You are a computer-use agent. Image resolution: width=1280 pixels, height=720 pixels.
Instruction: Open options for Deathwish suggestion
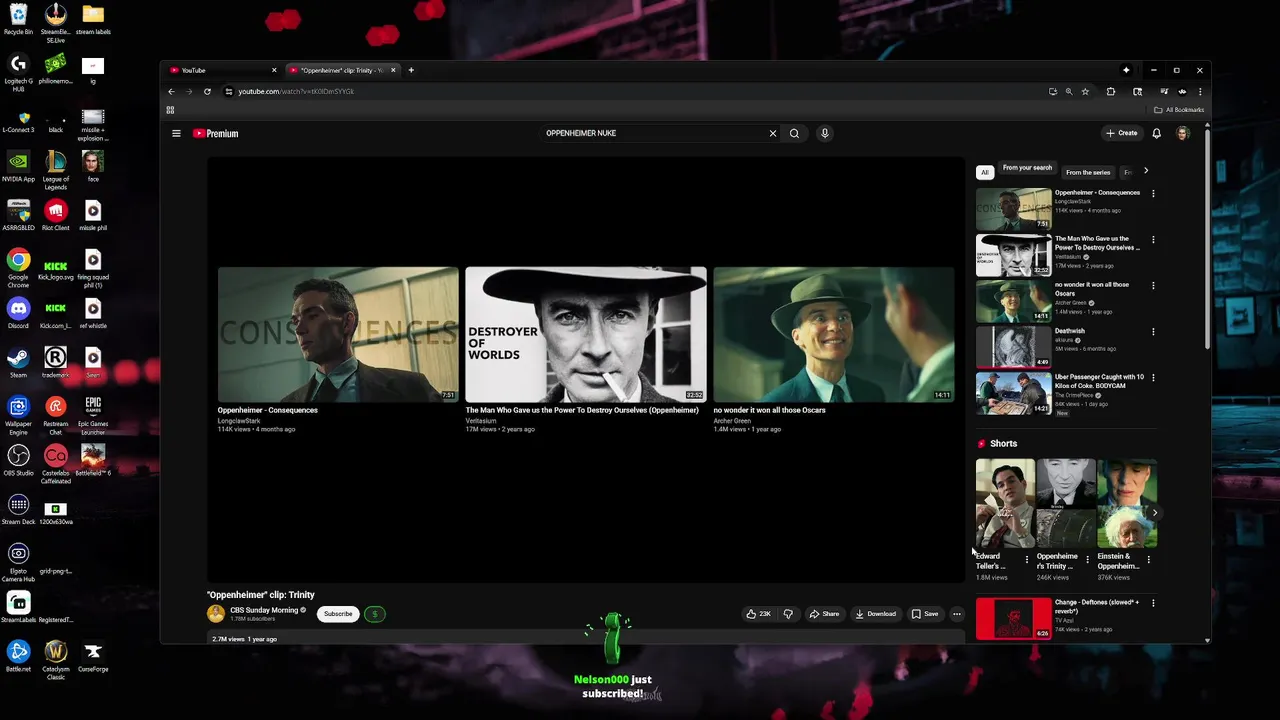pyautogui.click(x=1153, y=332)
